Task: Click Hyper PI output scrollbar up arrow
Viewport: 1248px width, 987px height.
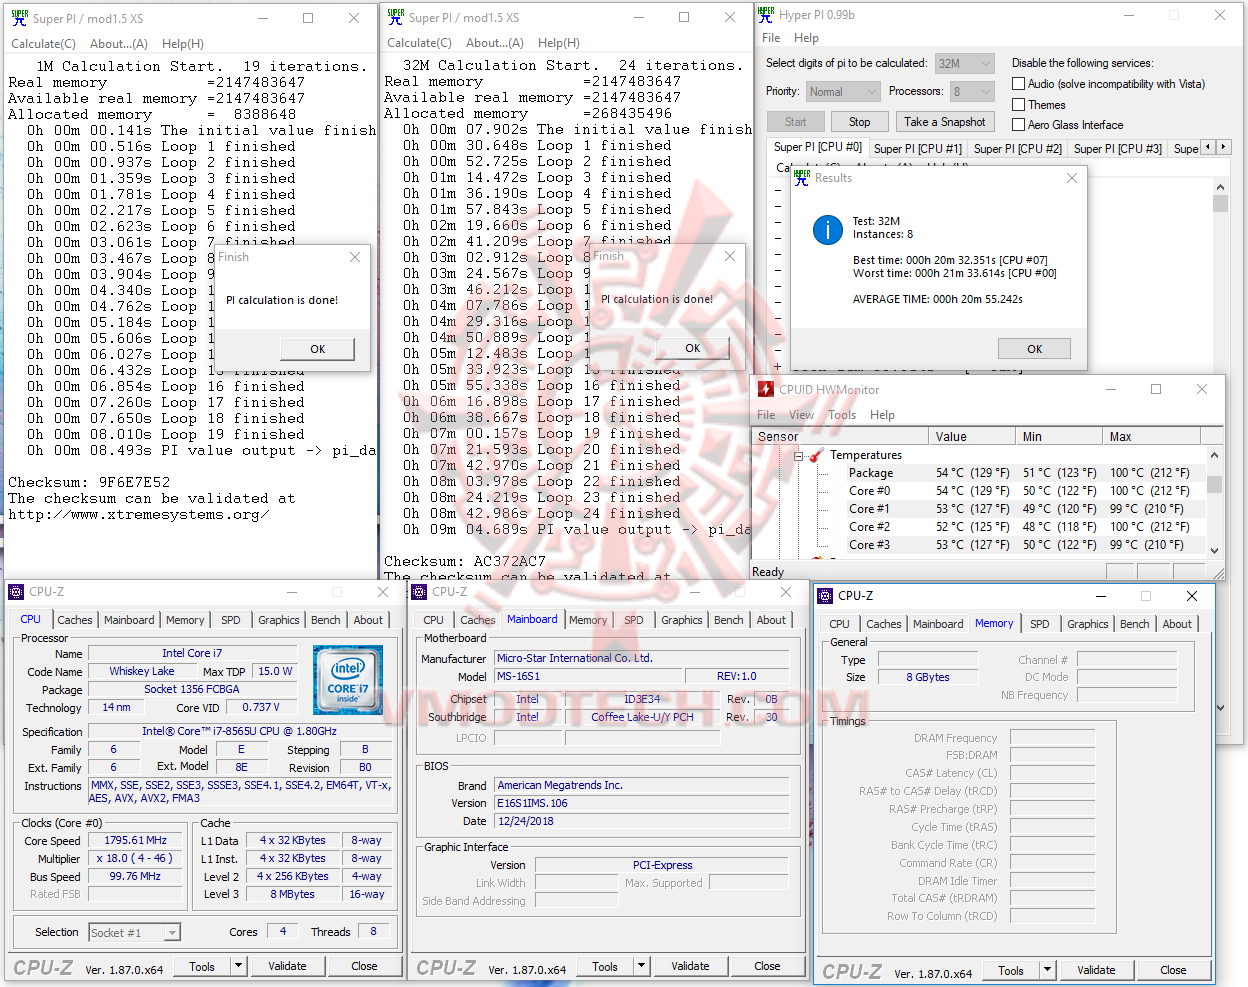Action: tap(1220, 187)
